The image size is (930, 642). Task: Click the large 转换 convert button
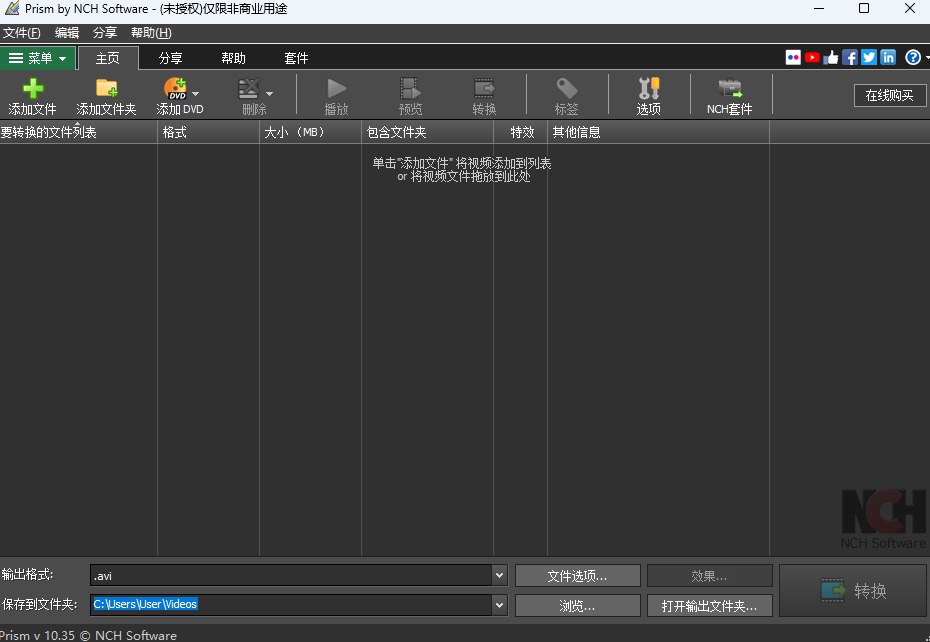click(853, 590)
